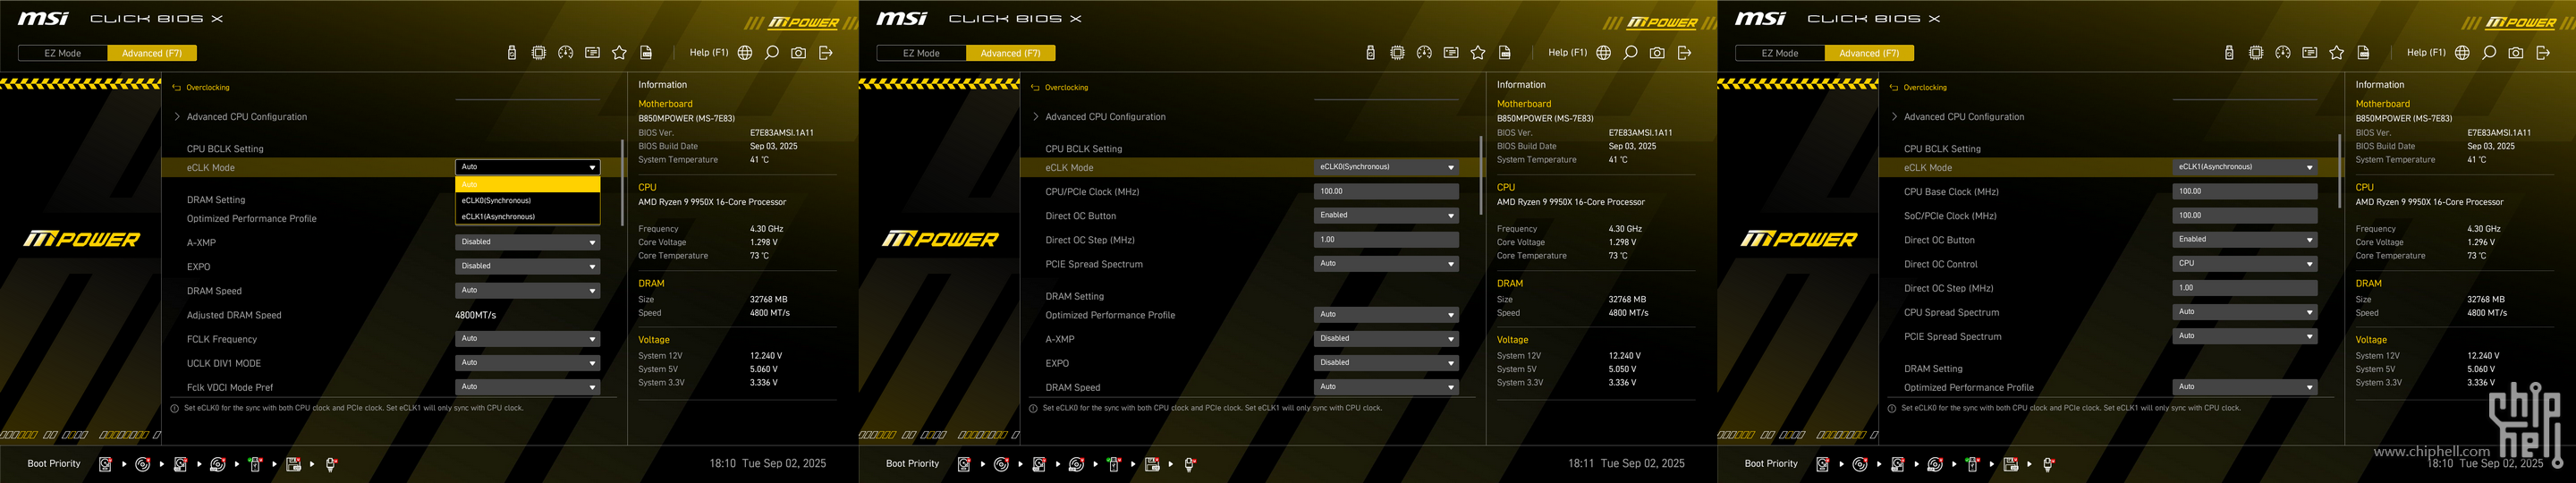This screenshot has height=483, width=2576.
Task: Open search magnifier icon in middle BIOS screen
Action: [x=1631, y=53]
